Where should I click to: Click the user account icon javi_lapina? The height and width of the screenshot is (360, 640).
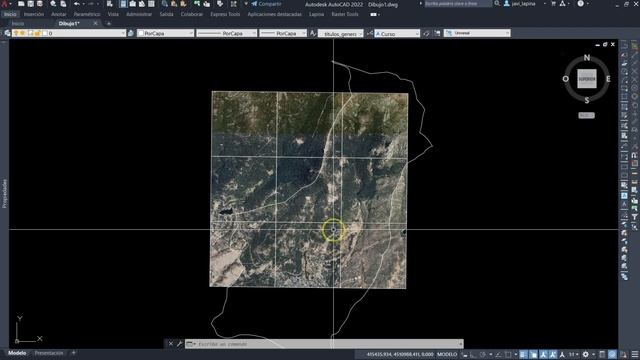pos(519,4)
